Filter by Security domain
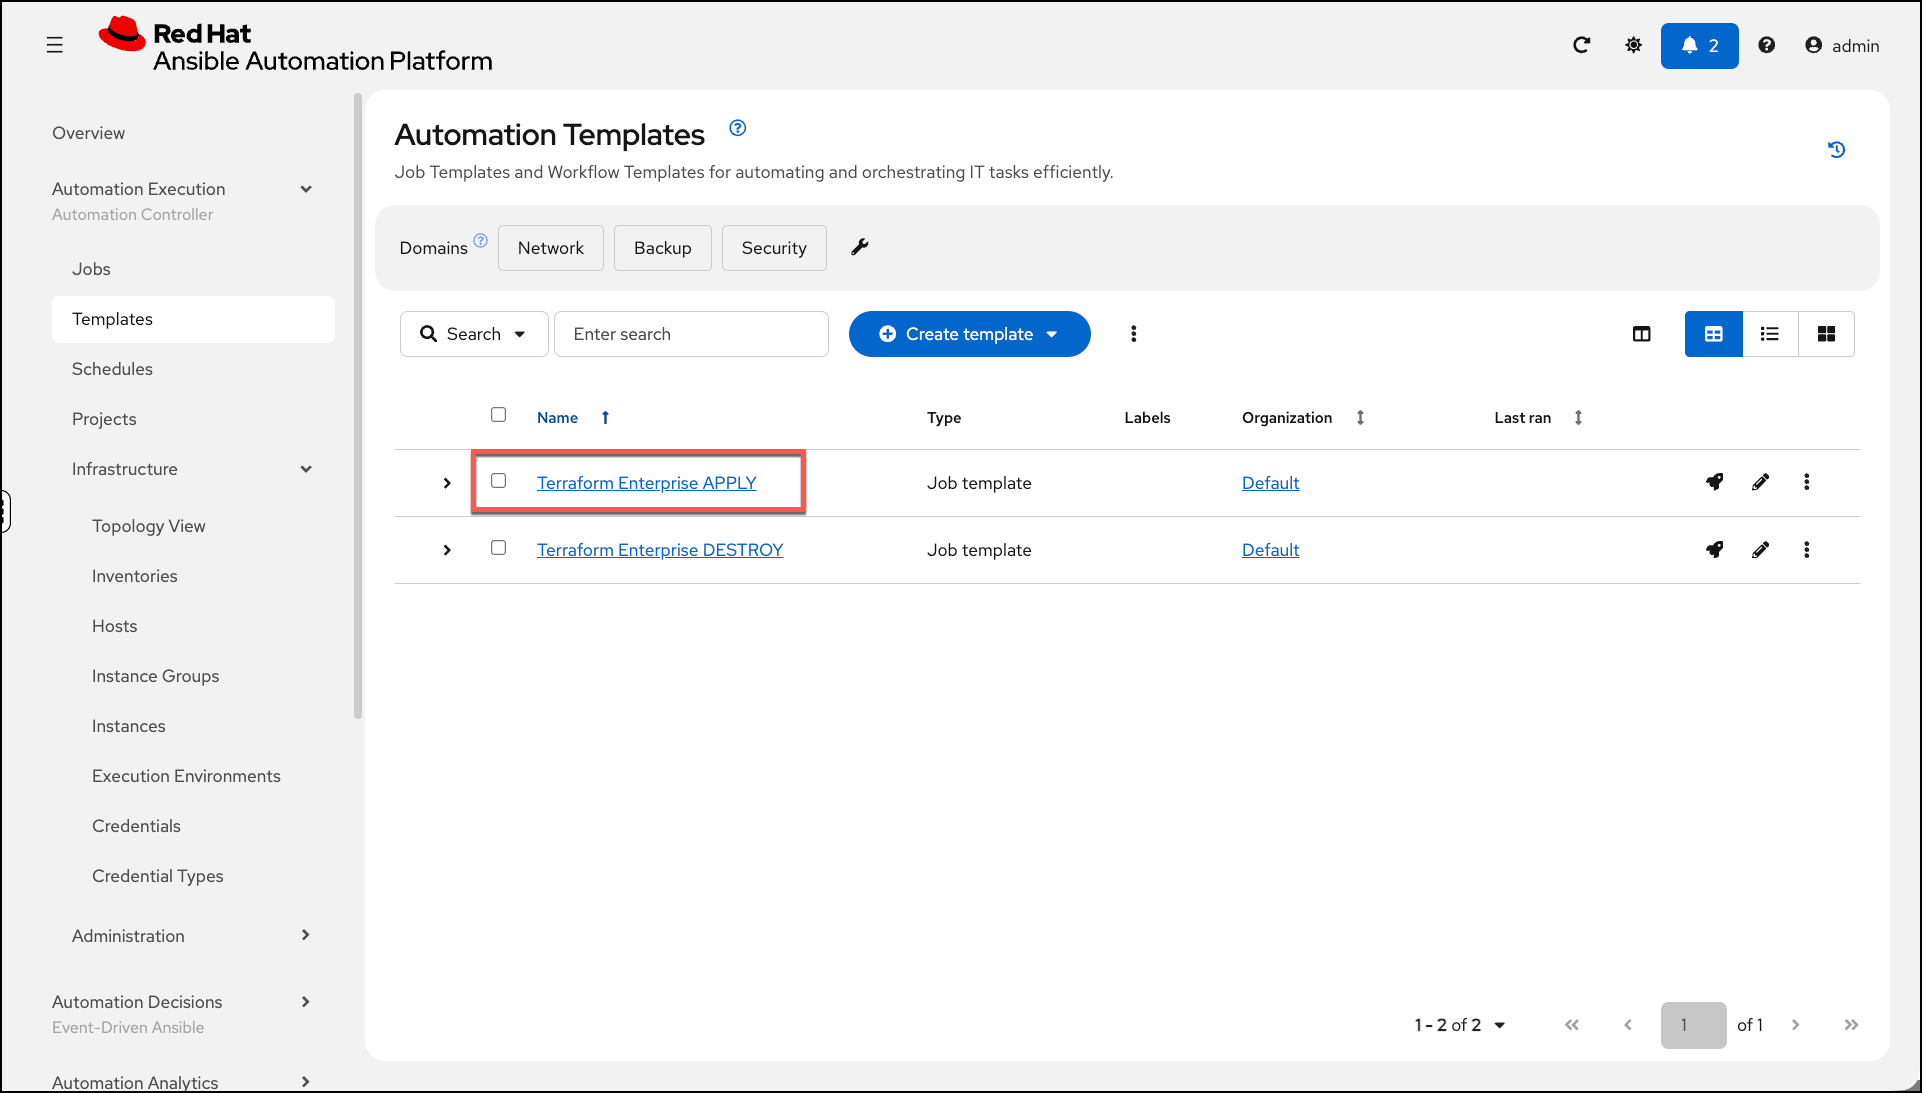Viewport: 1922px width, 1093px height. [774, 248]
